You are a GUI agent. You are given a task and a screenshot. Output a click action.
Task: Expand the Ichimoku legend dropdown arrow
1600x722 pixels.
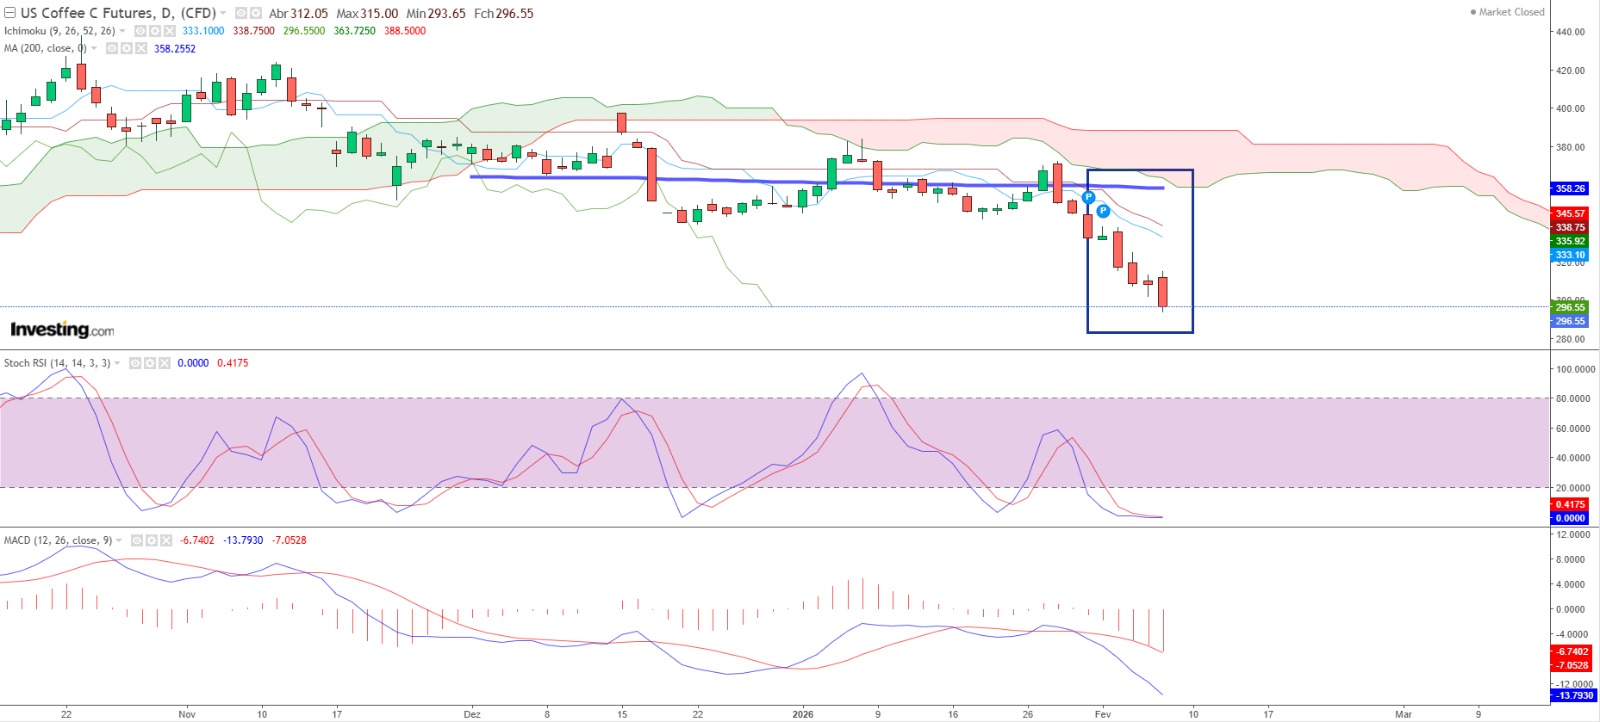[x=122, y=31]
